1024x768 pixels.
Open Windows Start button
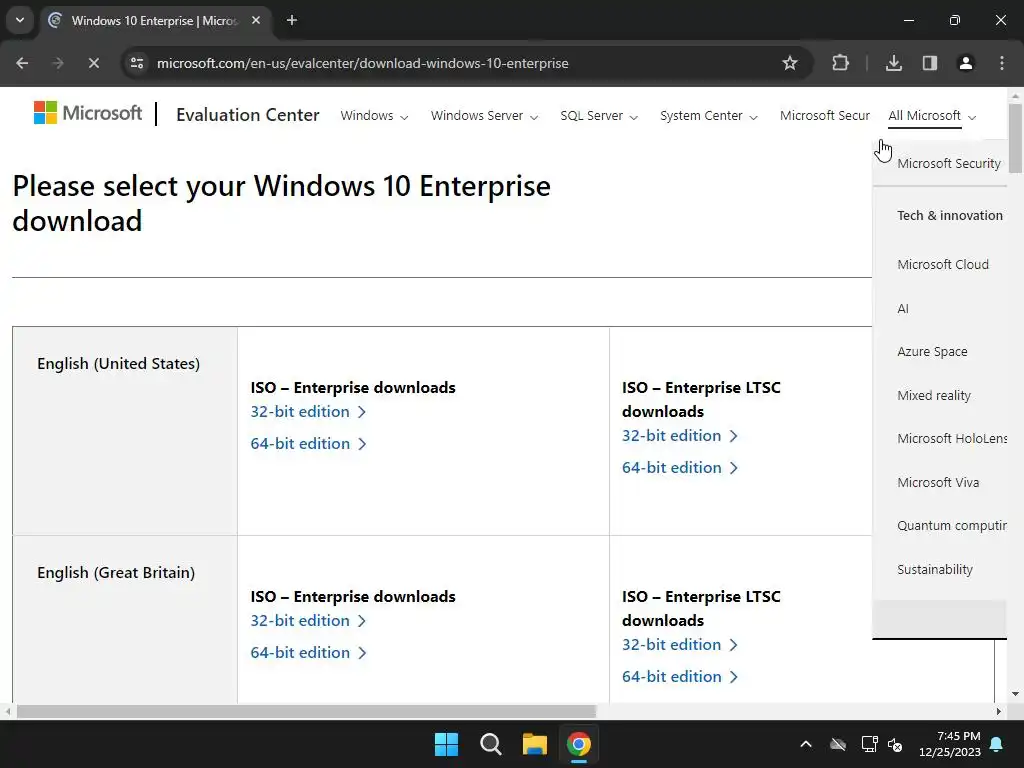[x=447, y=744]
